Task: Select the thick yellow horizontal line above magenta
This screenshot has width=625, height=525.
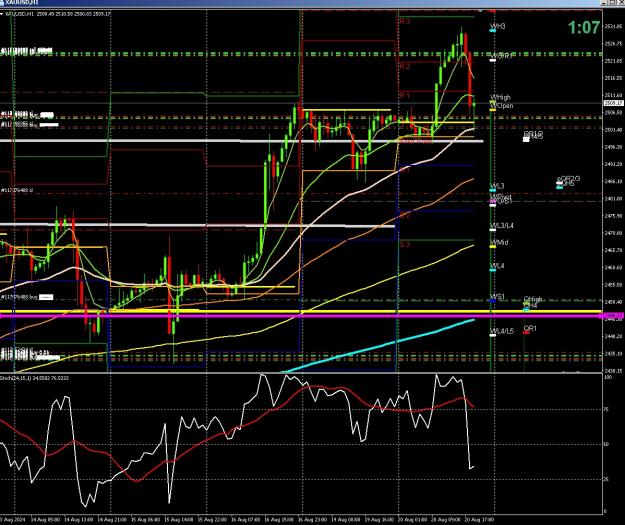Action: (301, 311)
